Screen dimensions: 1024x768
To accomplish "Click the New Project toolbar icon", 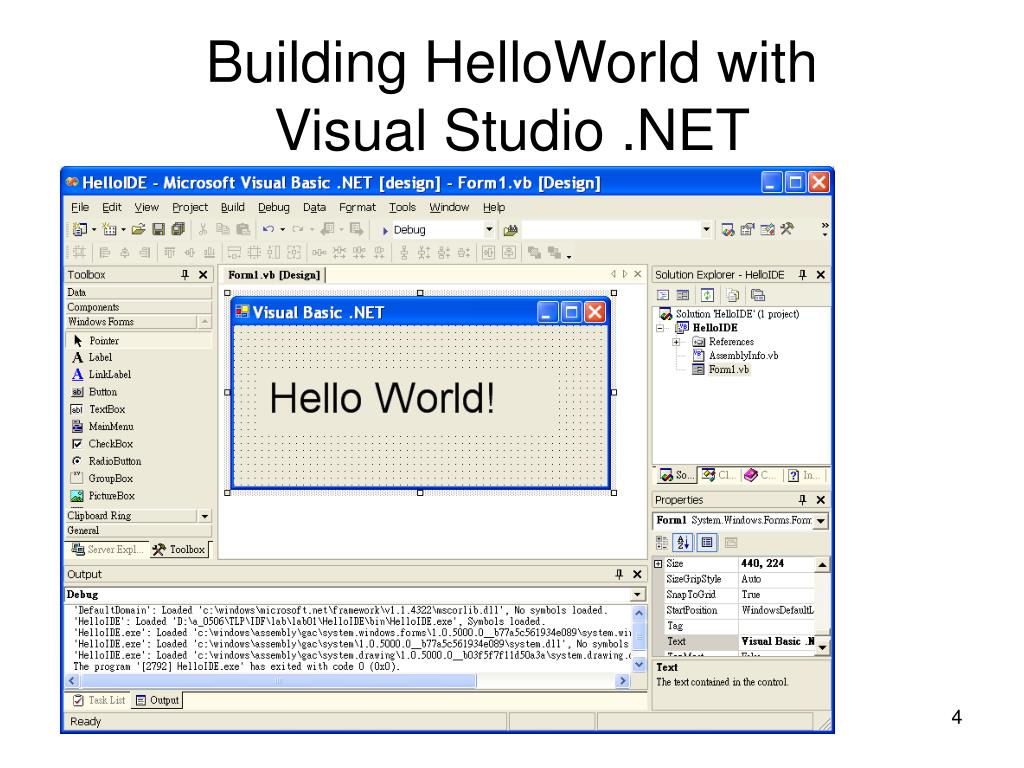I will [80, 229].
